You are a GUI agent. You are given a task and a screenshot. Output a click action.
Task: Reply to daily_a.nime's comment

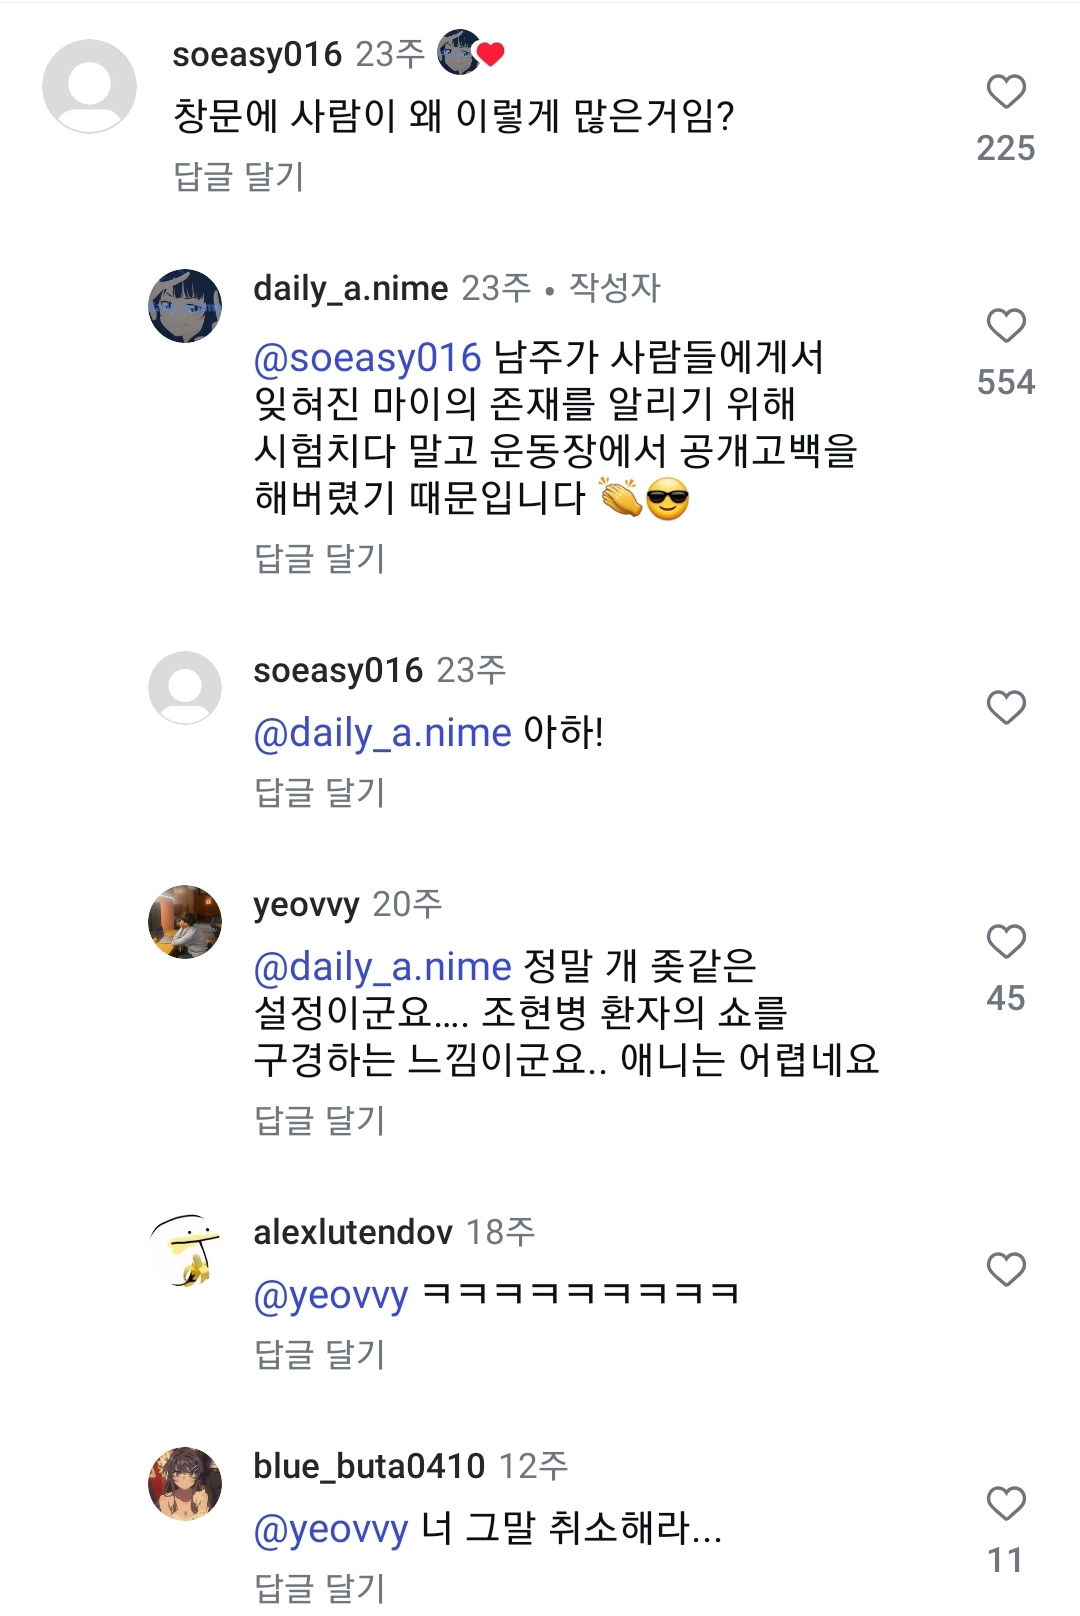[320, 559]
